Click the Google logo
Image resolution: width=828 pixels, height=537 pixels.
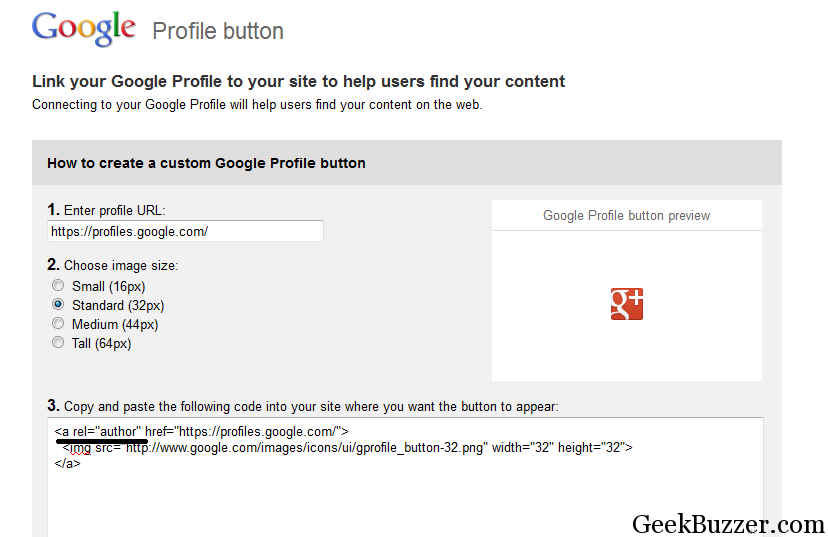(83, 29)
